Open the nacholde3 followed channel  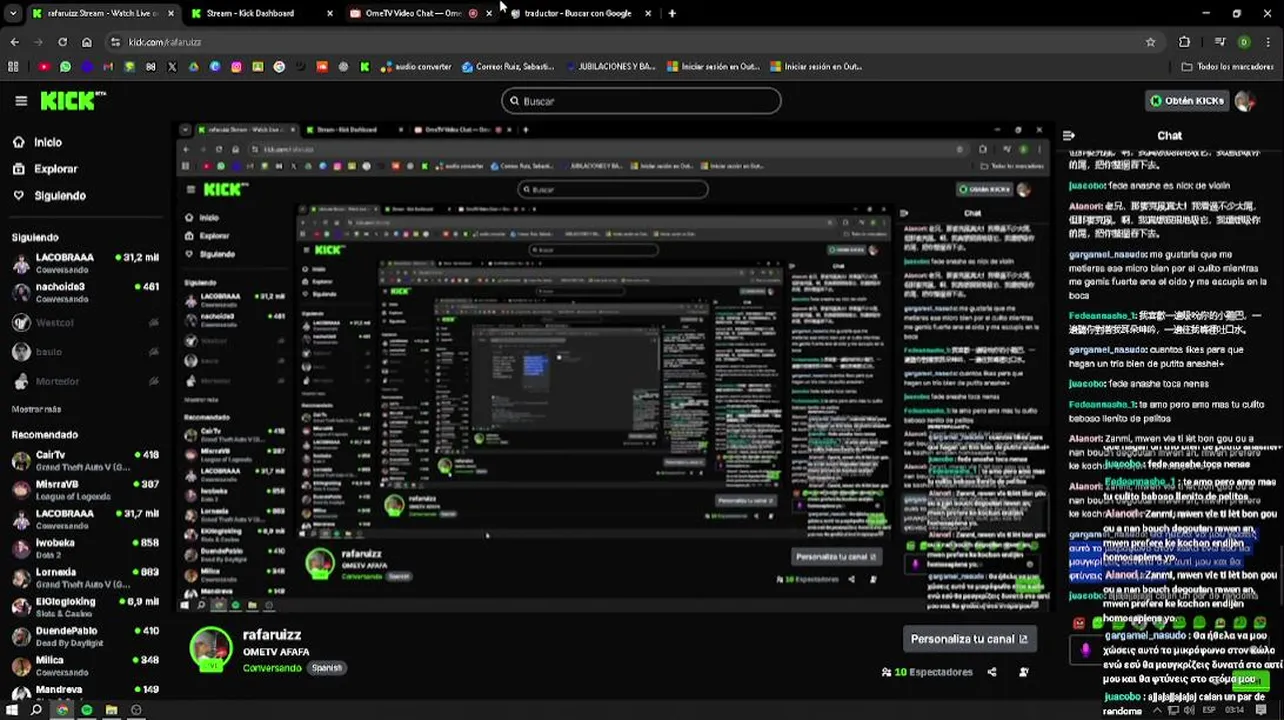[85, 292]
